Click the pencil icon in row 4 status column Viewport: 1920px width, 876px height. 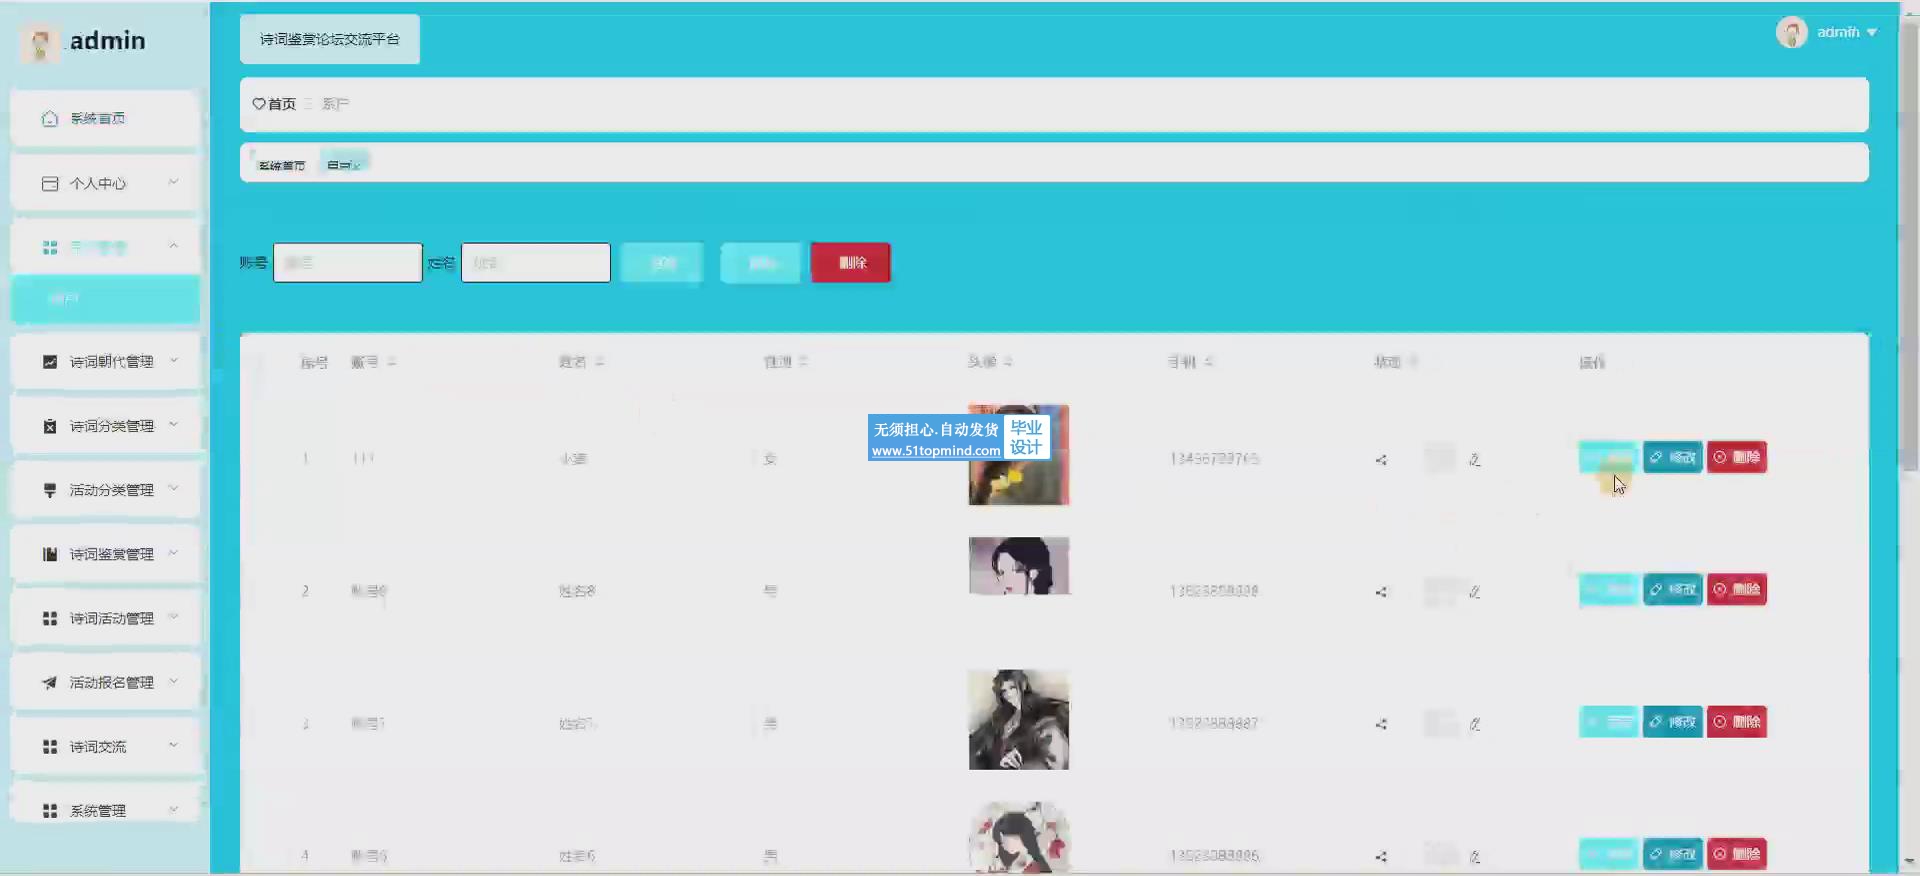tap(1474, 856)
